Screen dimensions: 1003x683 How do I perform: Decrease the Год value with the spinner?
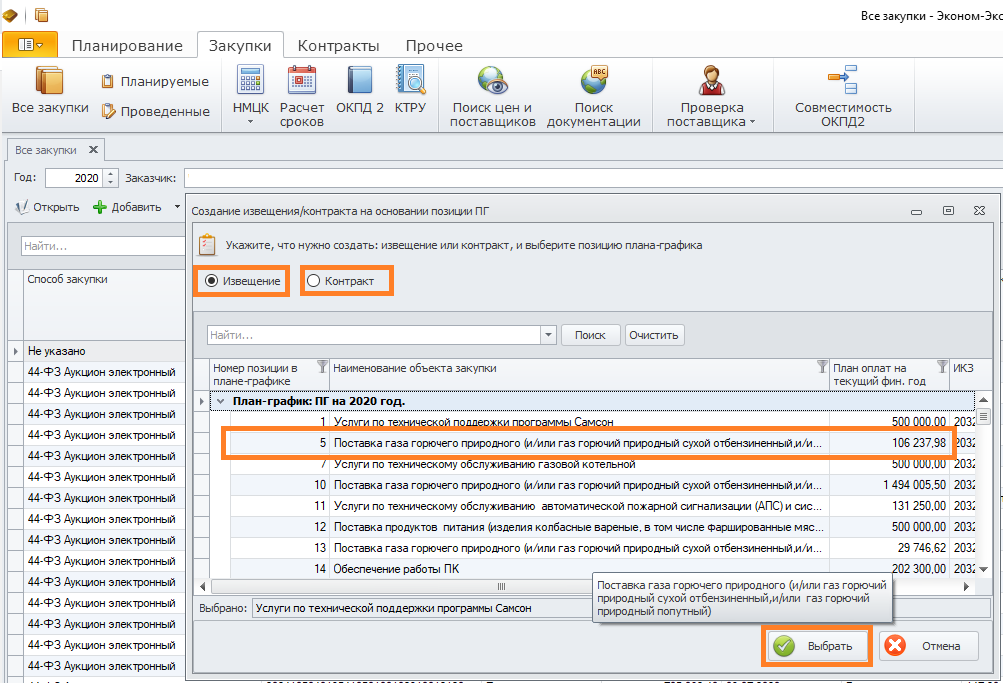pyautogui.click(x=111, y=182)
